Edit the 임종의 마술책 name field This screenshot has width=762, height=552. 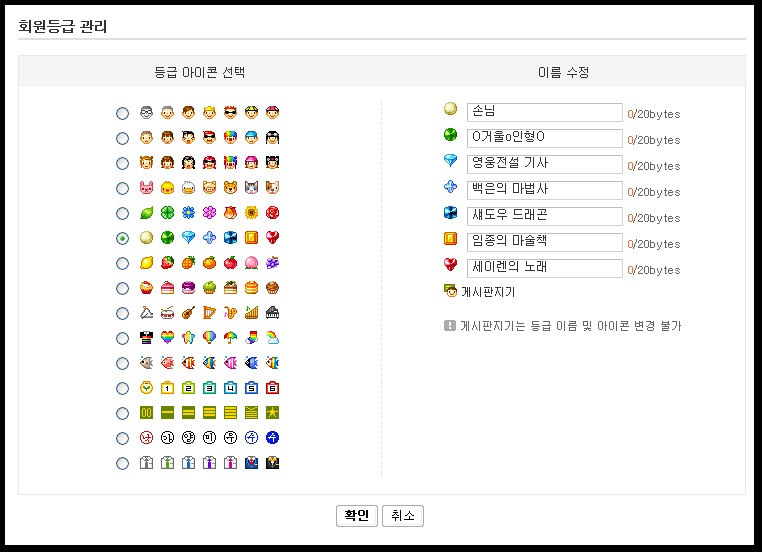(544, 242)
